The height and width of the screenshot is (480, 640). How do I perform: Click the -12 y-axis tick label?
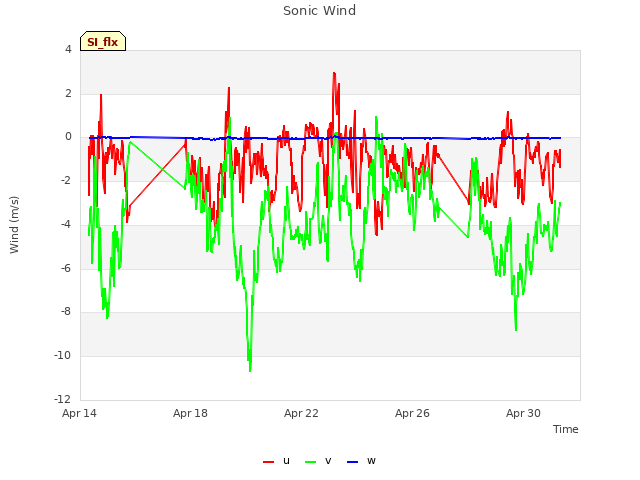[63, 399]
